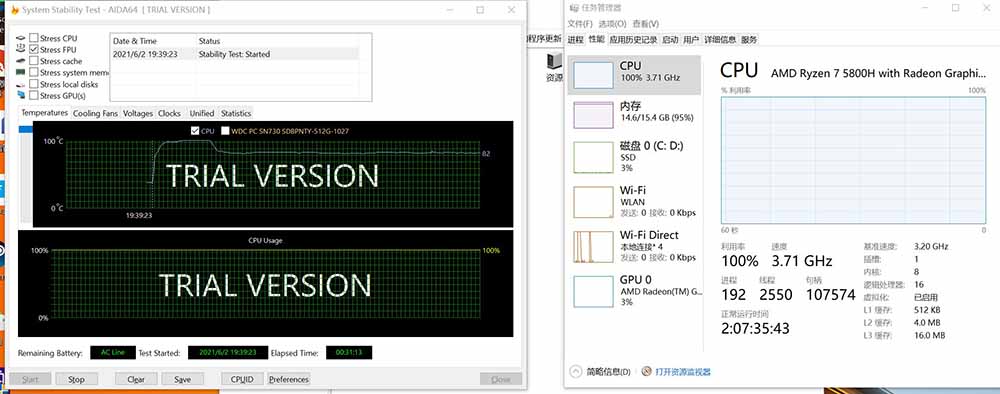The image size is (1000, 394).
Task: Click the 'AC Line' battery status field
Action: (113, 353)
